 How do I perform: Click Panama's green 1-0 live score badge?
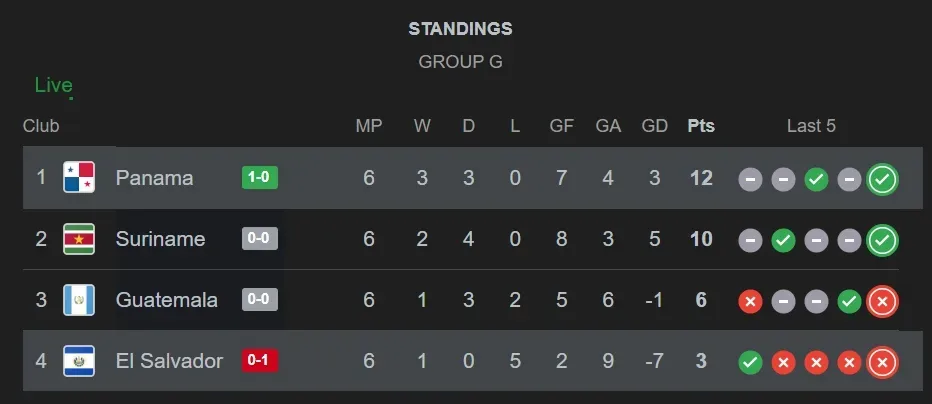pos(259,178)
